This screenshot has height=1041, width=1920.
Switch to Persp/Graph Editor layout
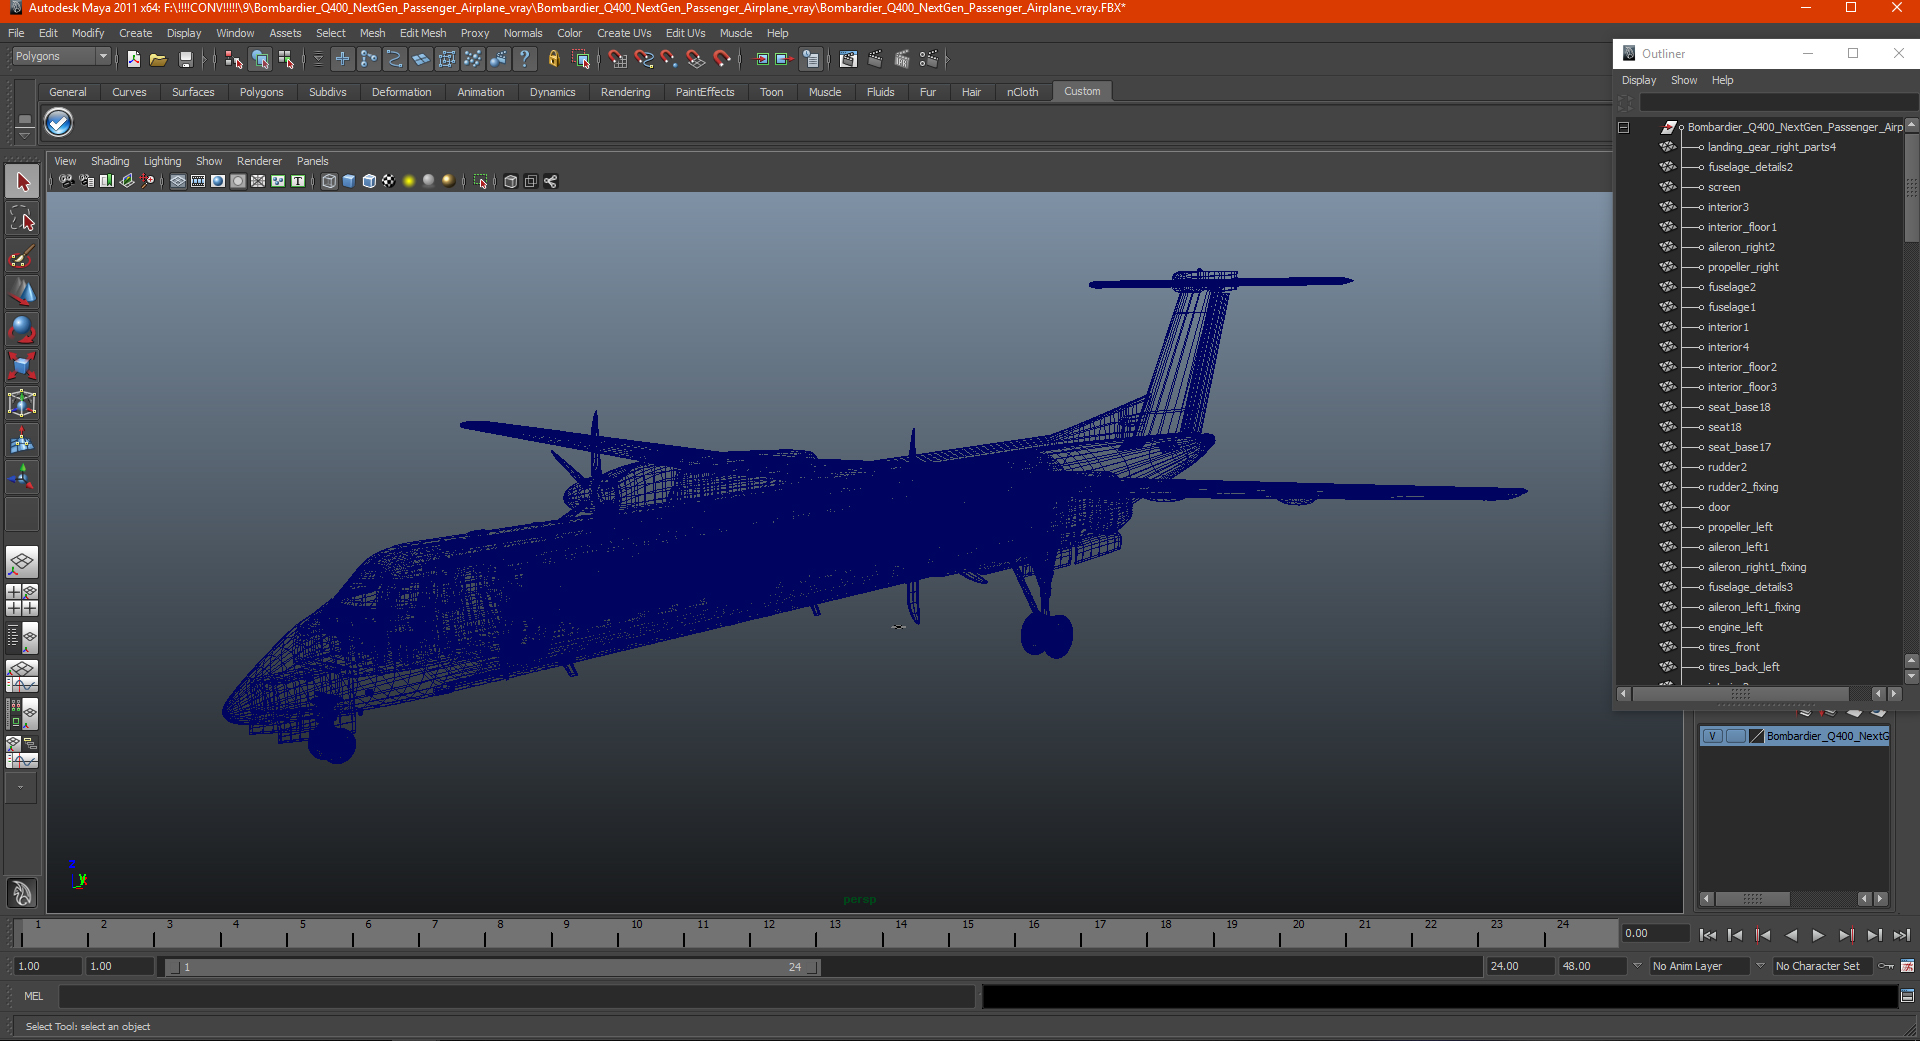pyautogui.click(x=22, y=676)
